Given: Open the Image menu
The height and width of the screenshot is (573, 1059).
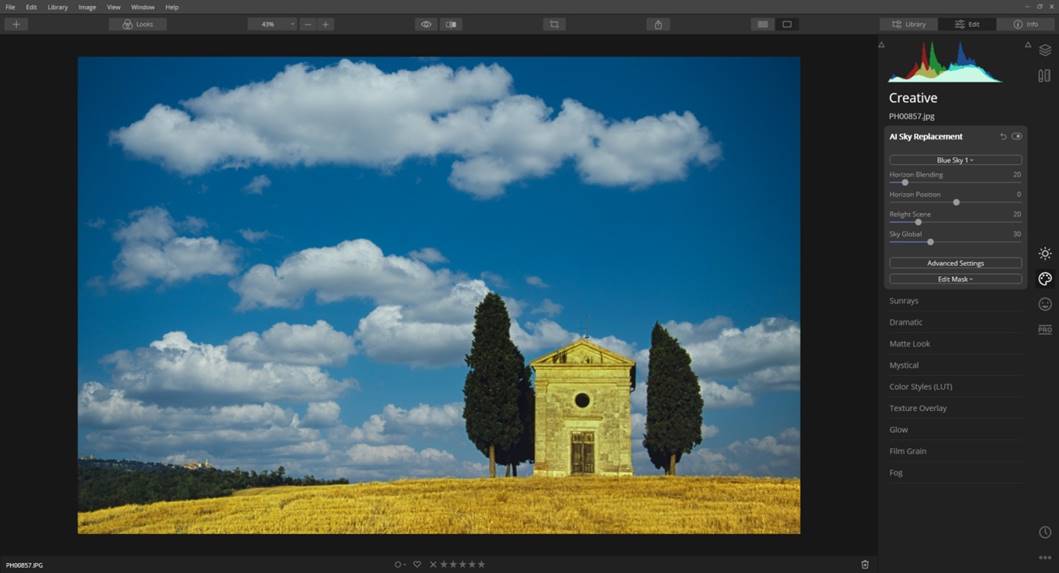Looking at the screenshot, I should 87,7.
